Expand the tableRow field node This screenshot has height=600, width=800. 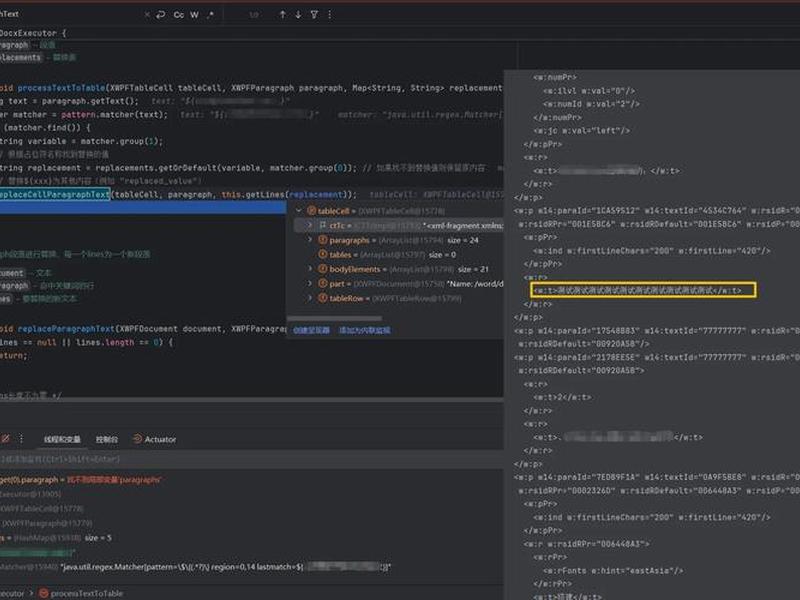[309, 298]
